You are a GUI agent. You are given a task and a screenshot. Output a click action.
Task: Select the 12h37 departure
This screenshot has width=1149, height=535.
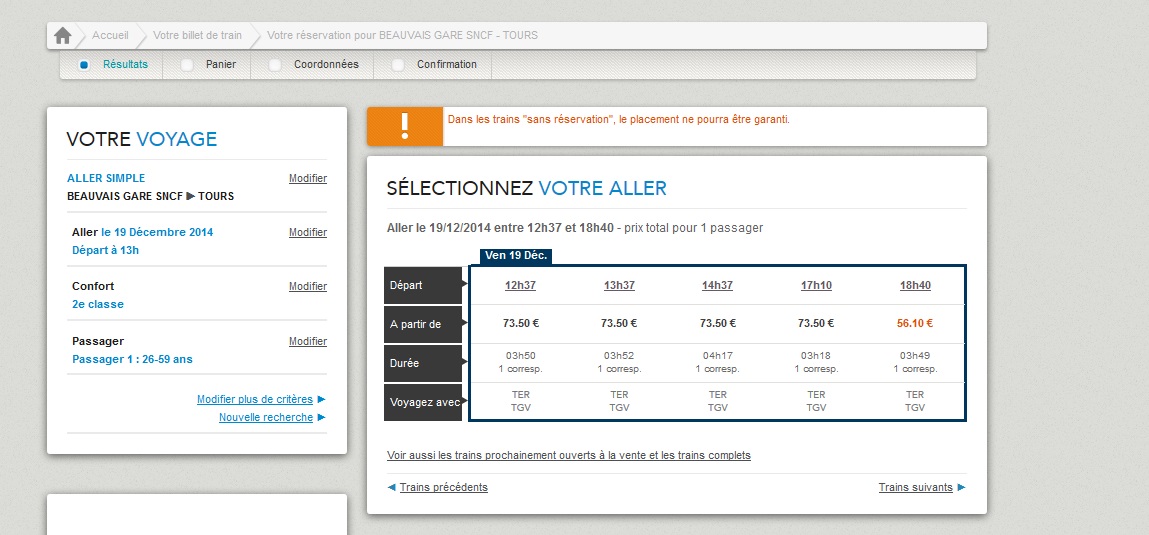(x=520, y=286)
